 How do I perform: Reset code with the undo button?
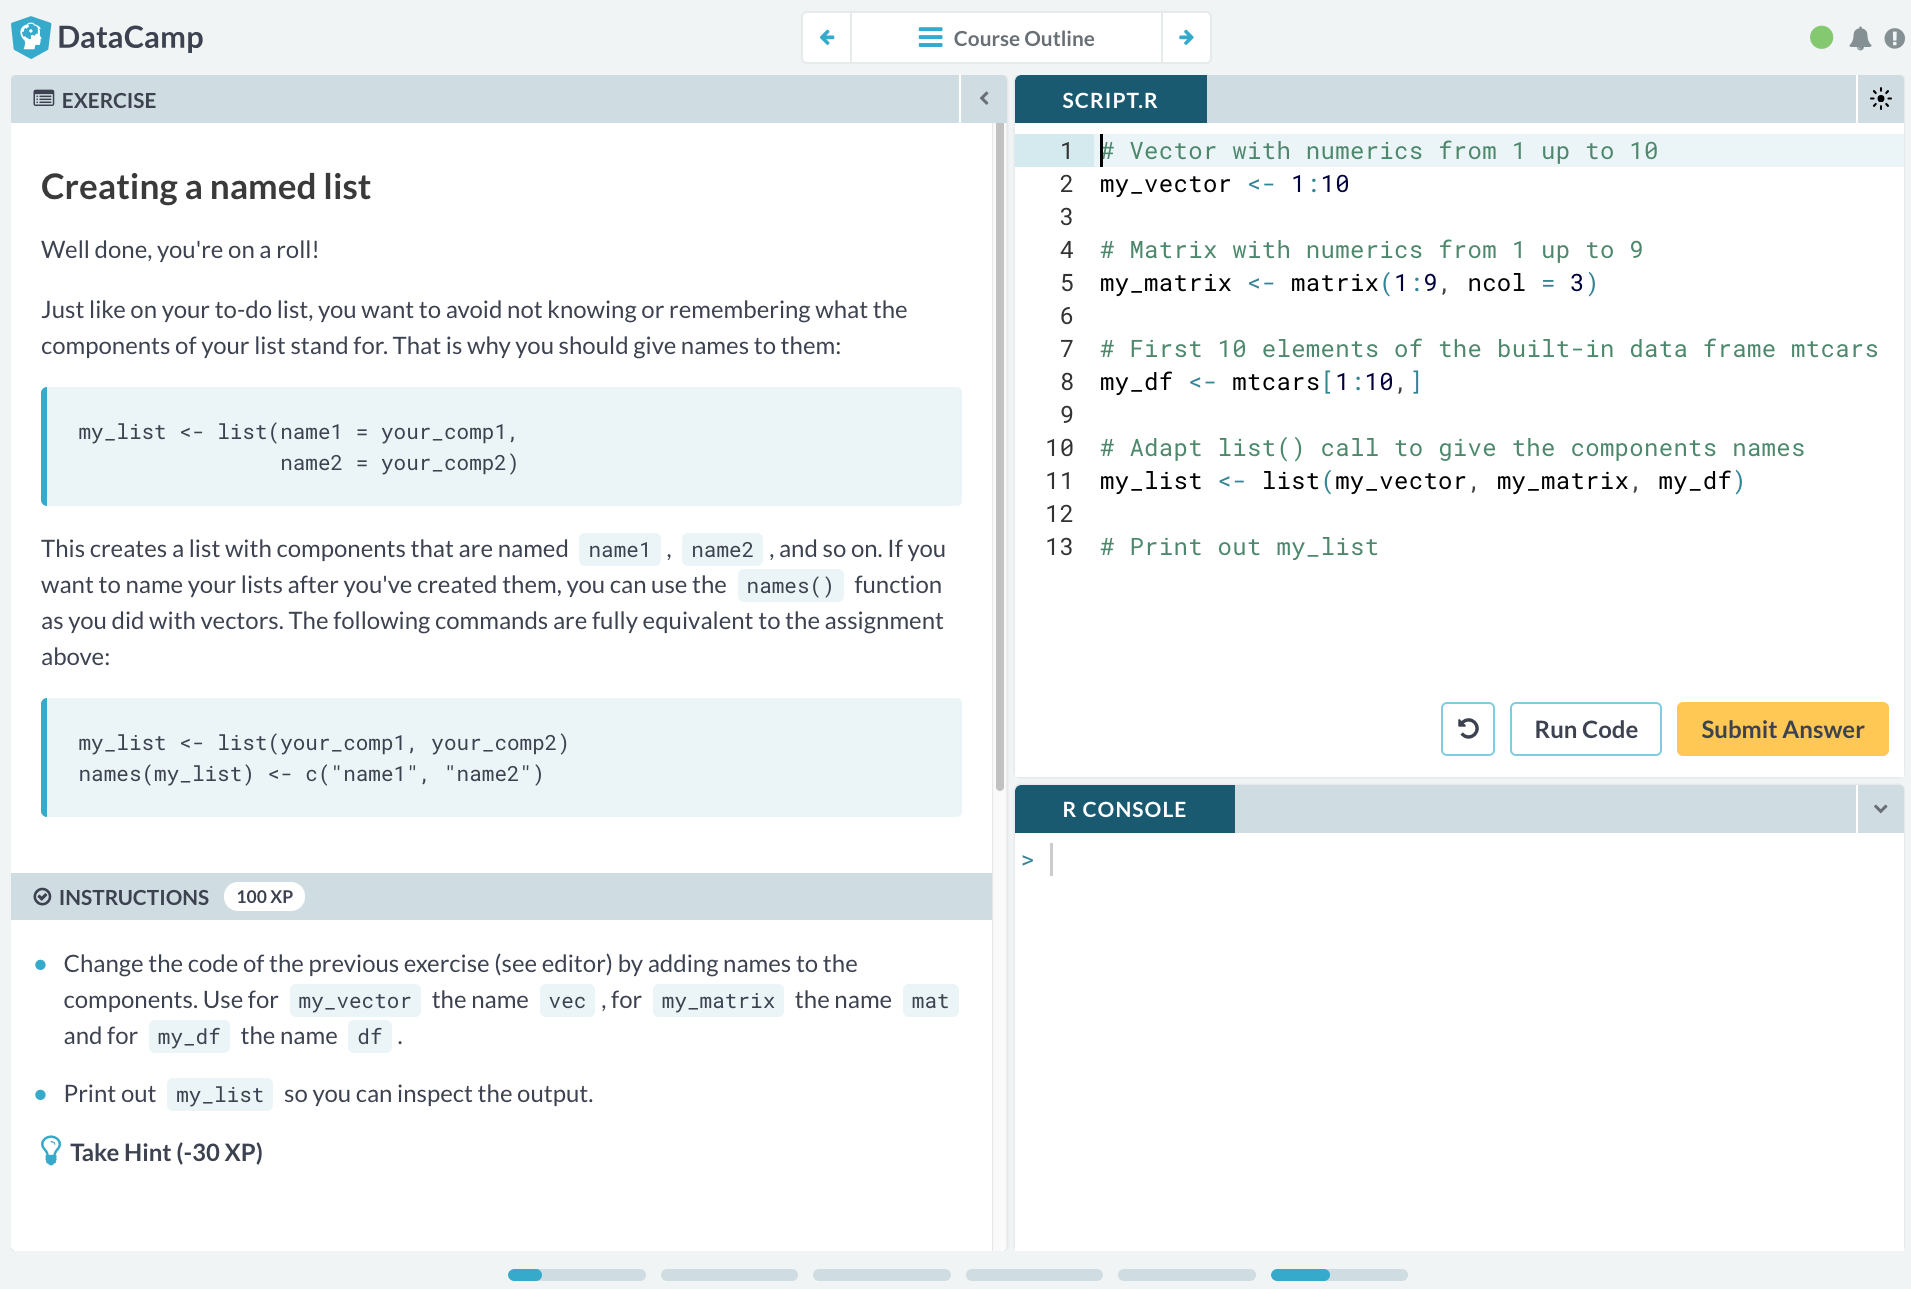tap(1467, 729)
